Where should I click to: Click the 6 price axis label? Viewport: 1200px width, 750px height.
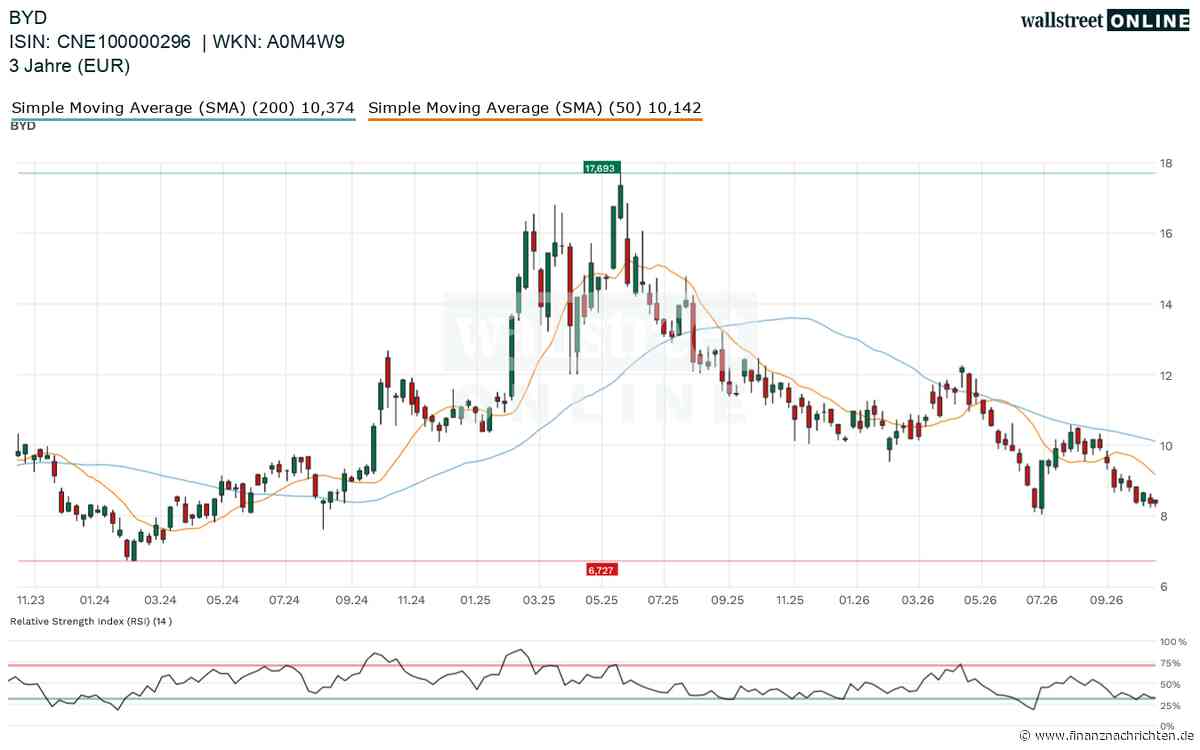point(1162,587)
